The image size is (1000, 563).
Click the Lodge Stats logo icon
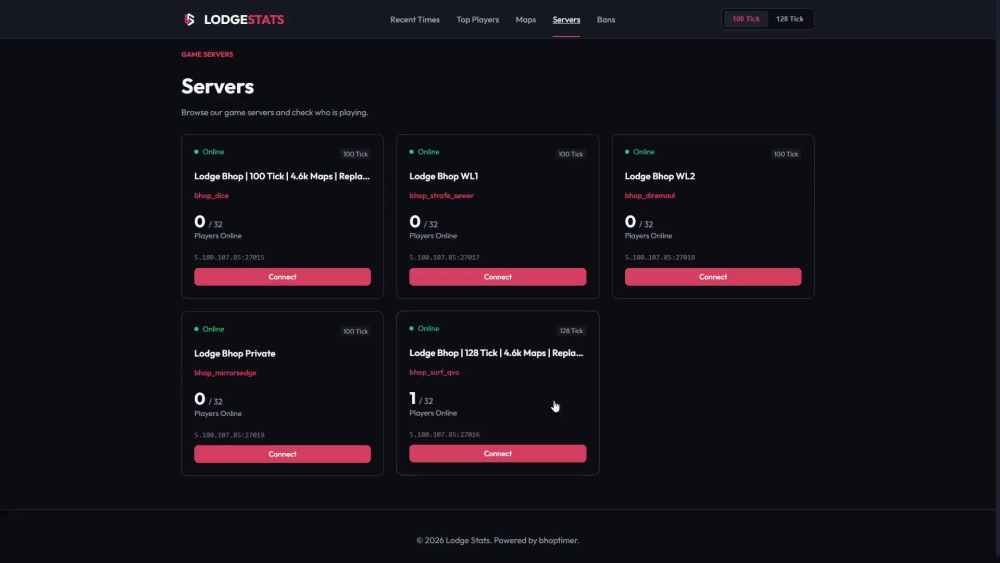[x=189, y=19]
